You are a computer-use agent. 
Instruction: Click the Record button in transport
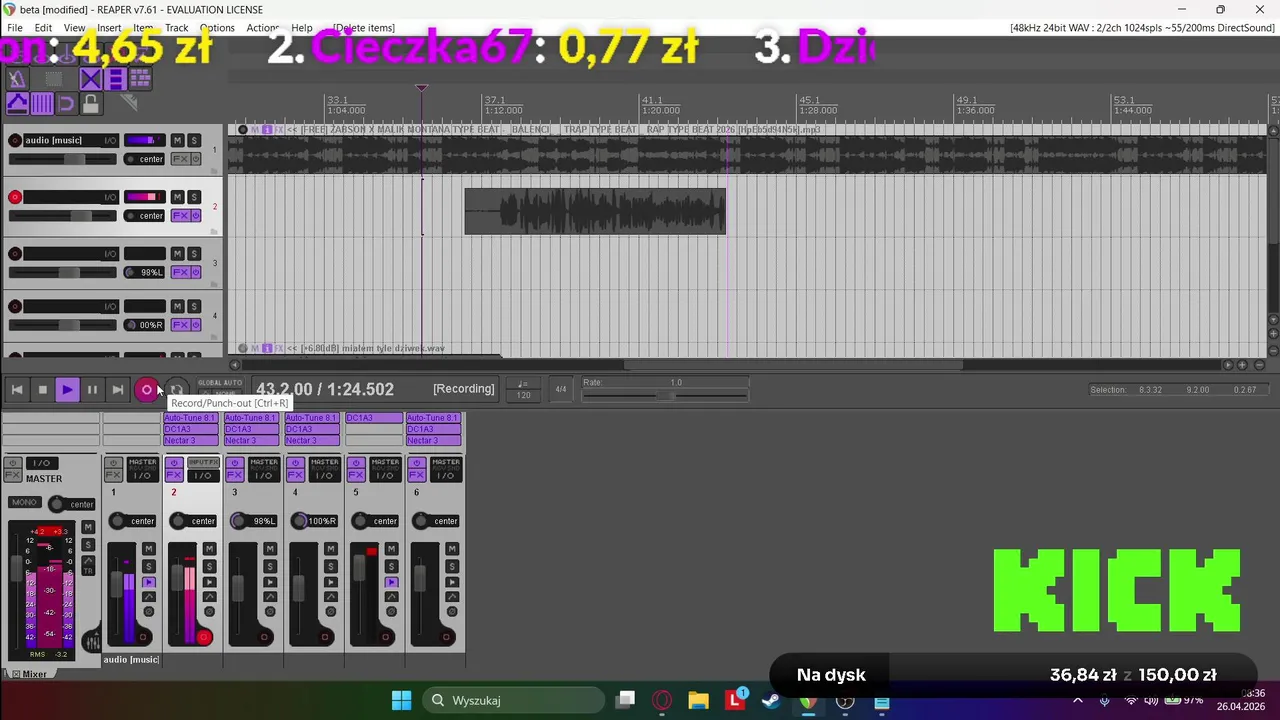pyautogui.click(x=147, y=390)
